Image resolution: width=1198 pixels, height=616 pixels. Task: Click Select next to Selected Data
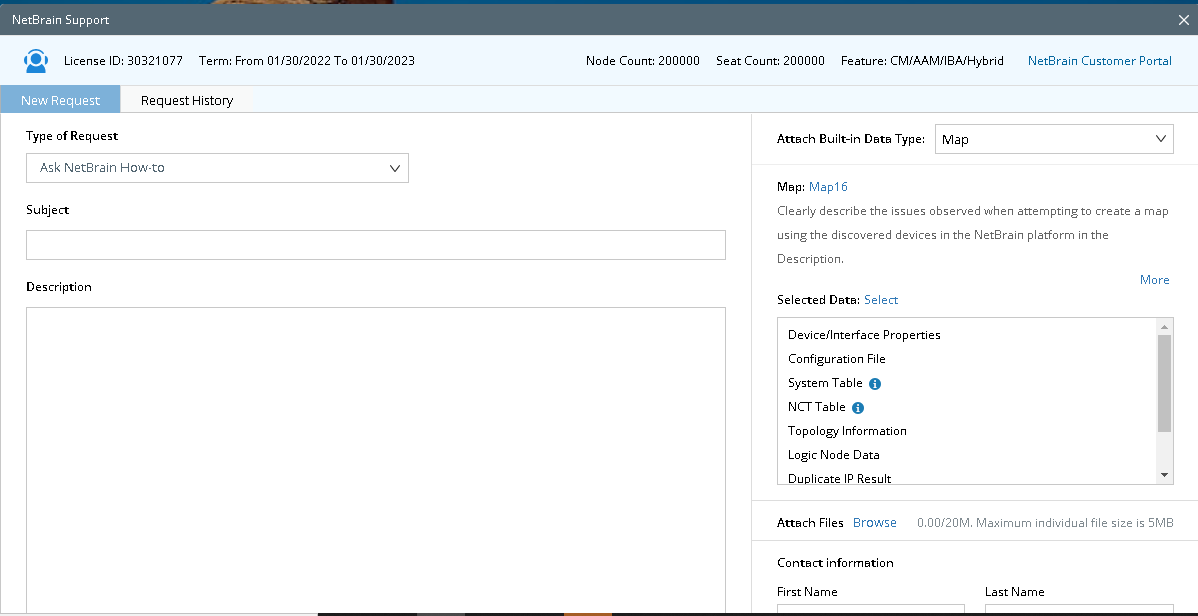coord(881,300)
